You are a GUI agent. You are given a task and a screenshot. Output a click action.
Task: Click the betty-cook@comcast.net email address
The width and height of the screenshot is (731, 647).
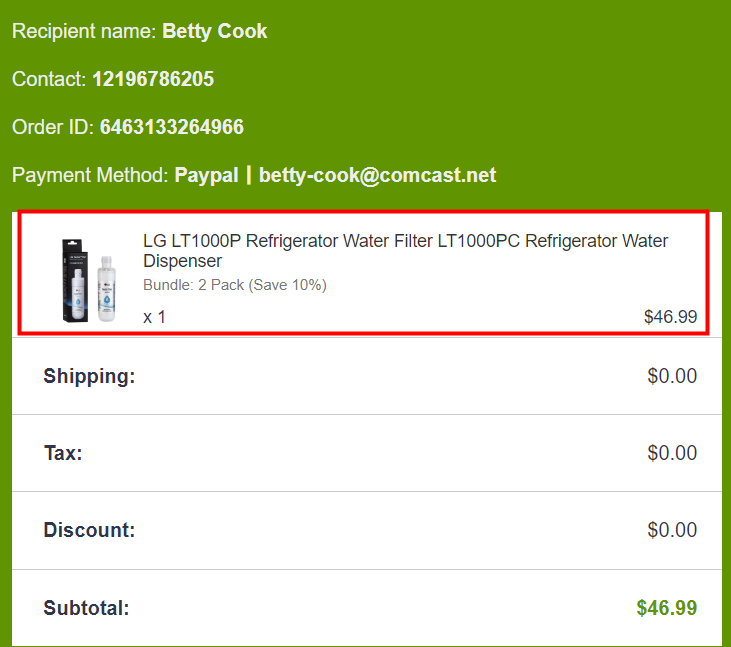tap(377, 175)
